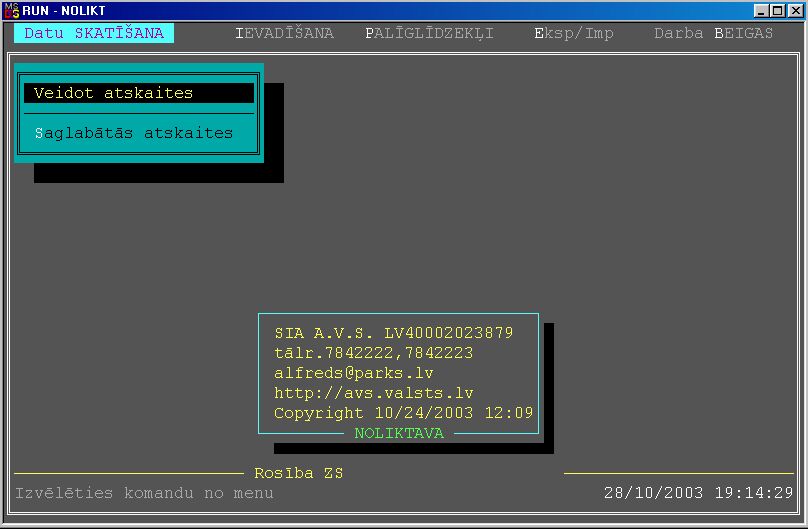This screenshot has height=530, width=808.
Task: Click the MS-DOS icon in title bar
Action: 11,10
